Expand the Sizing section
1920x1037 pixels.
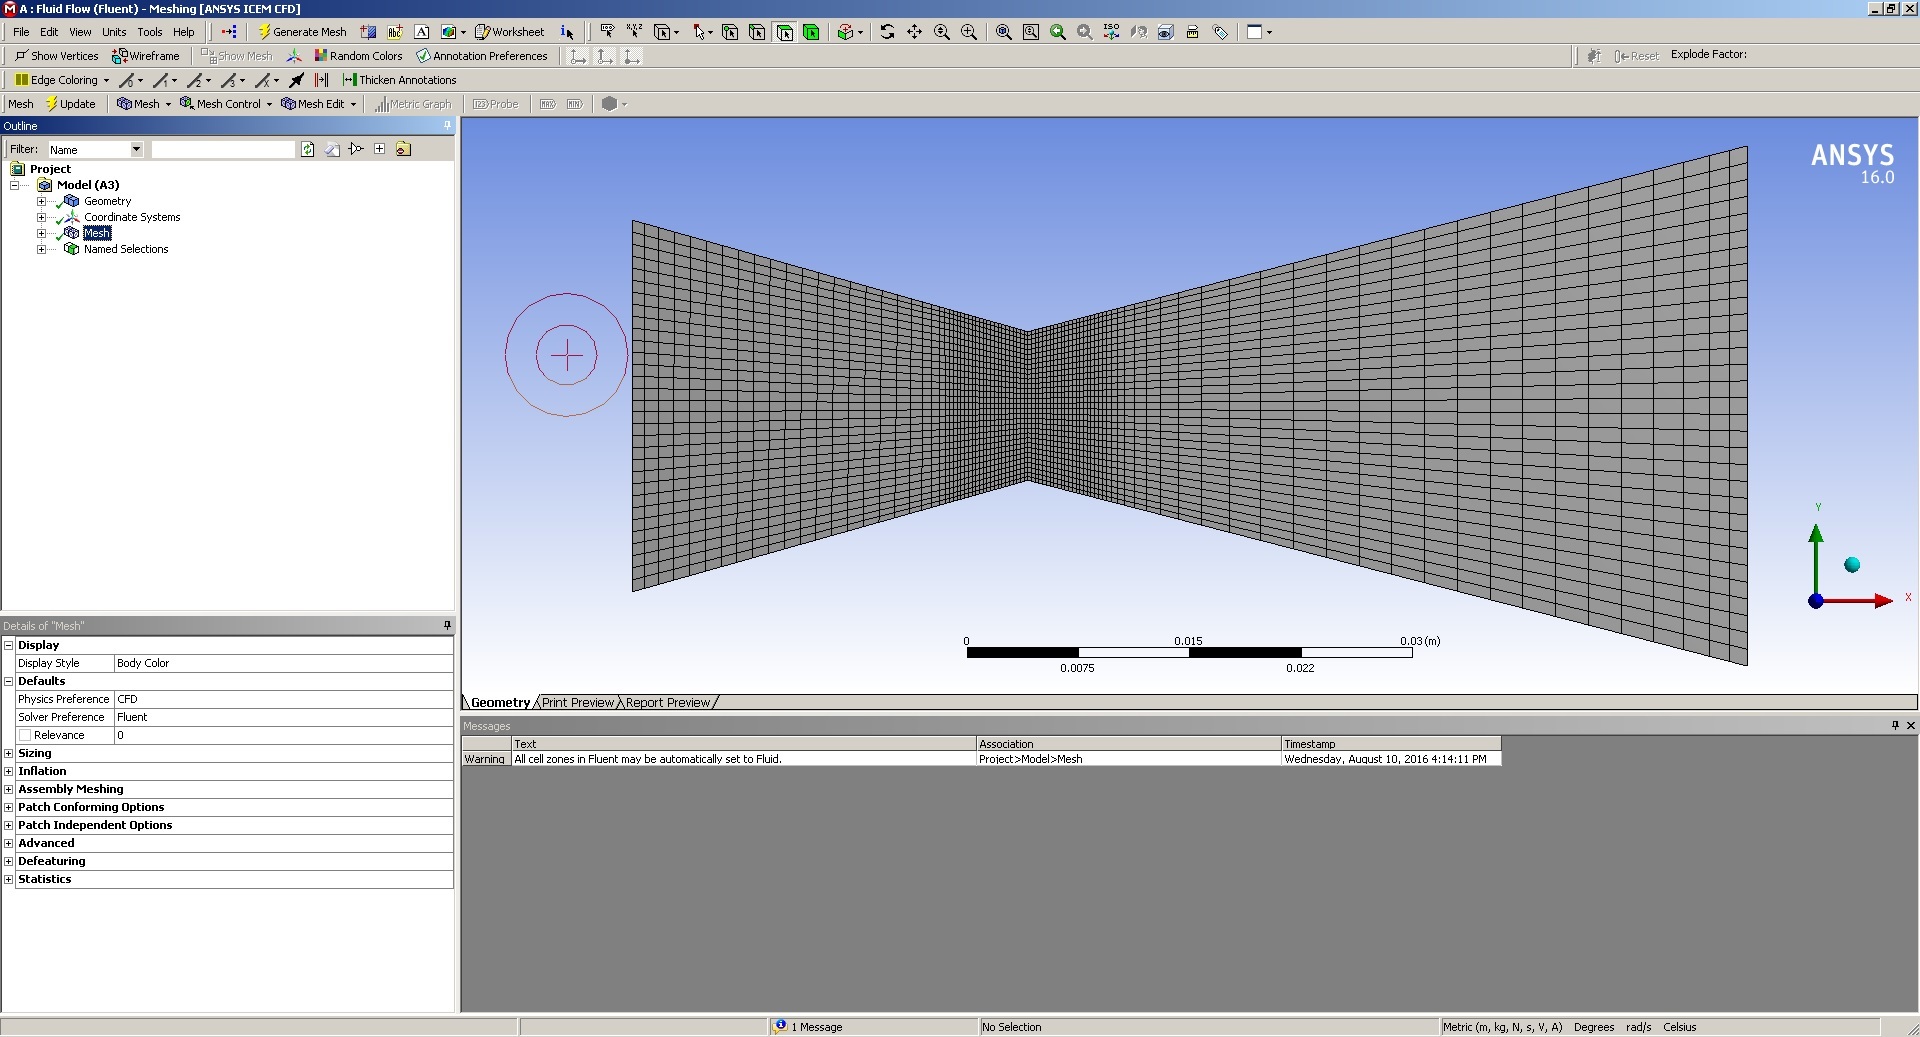tap(9, 753)
